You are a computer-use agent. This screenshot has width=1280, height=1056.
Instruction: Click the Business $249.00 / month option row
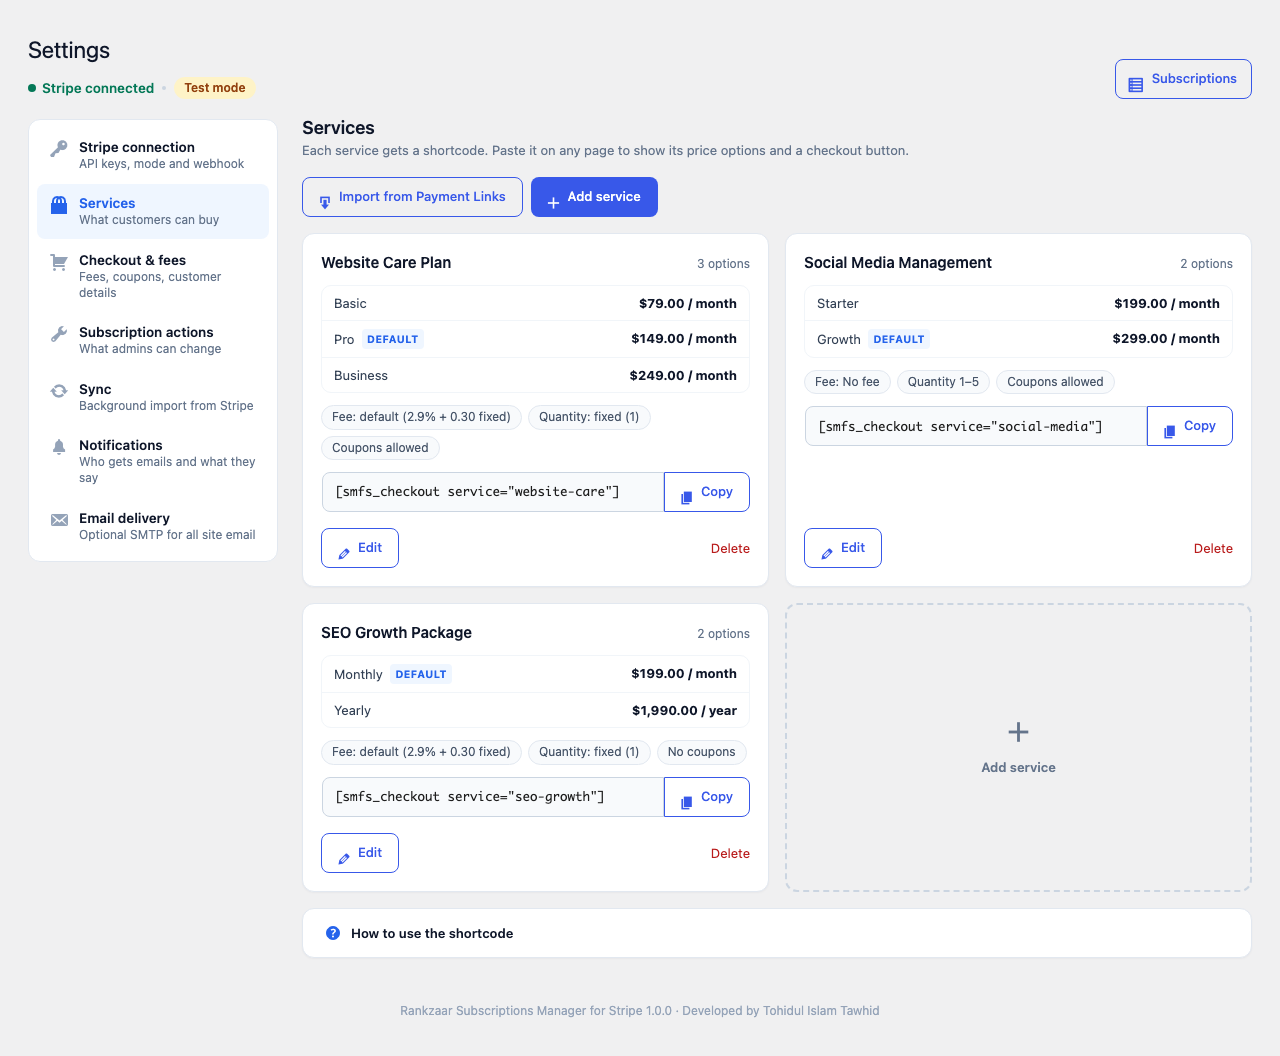coord(535,376)
